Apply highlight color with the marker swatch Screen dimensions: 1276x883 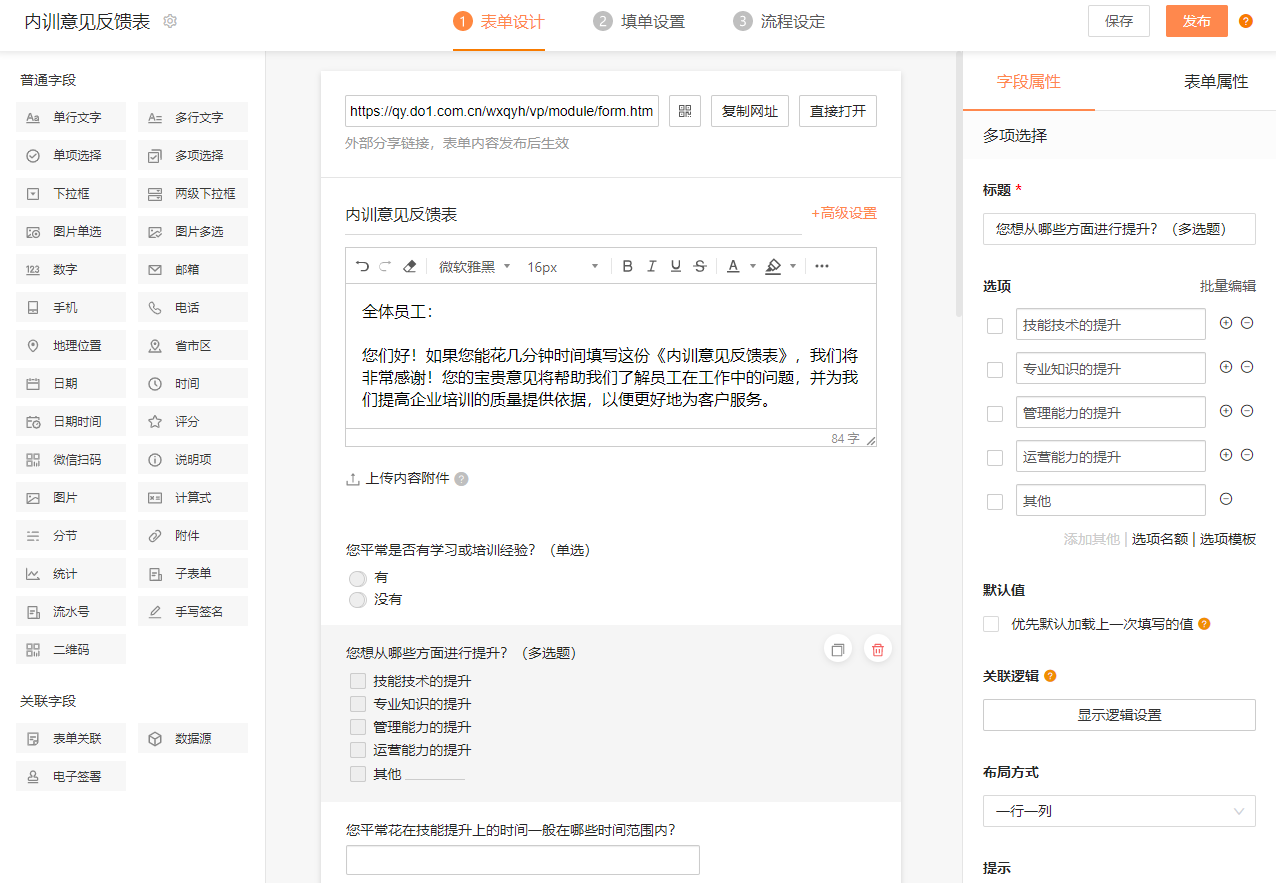tap(773, 266)
